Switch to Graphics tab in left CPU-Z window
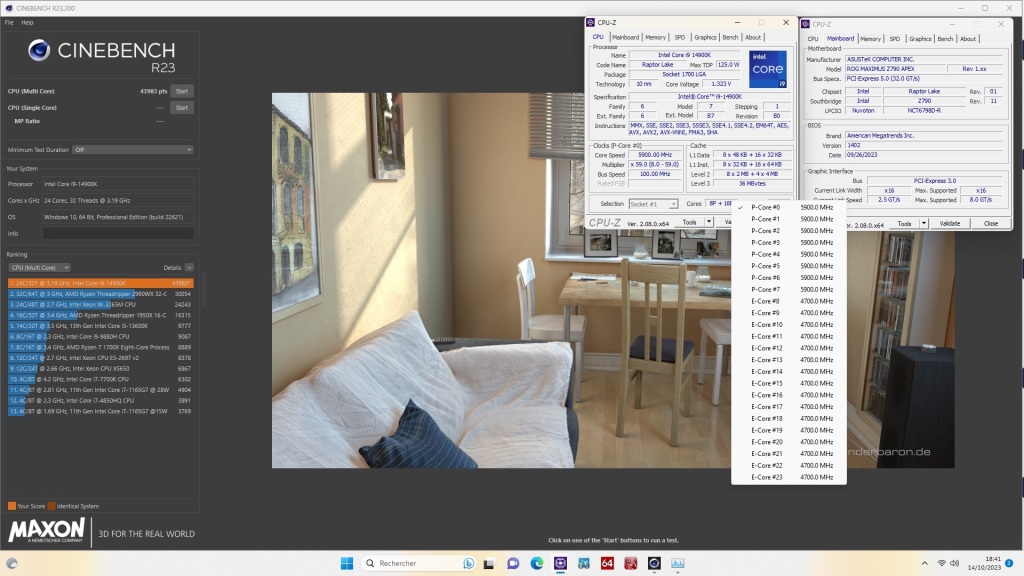 click(x=705, y=37)
